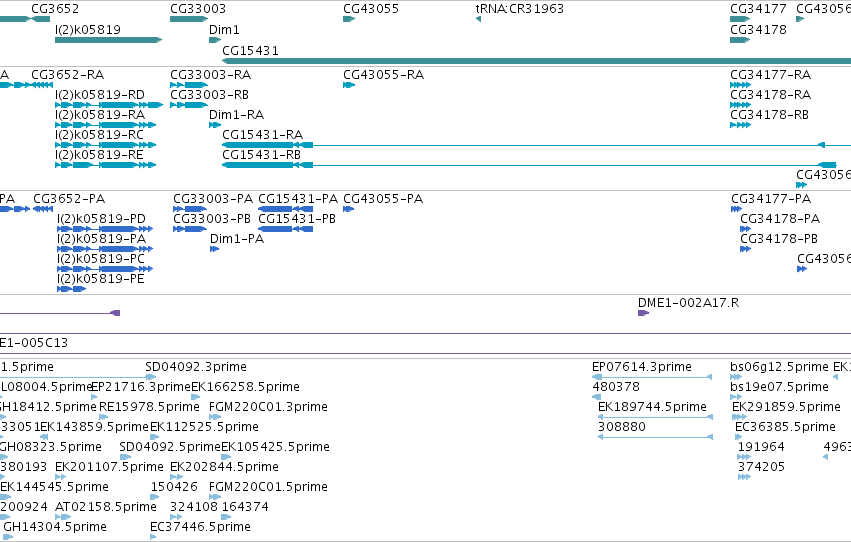This screenshot has height=542, width=851.
Task: Click the CG15431 gene bar
Action: coord(536,61)
